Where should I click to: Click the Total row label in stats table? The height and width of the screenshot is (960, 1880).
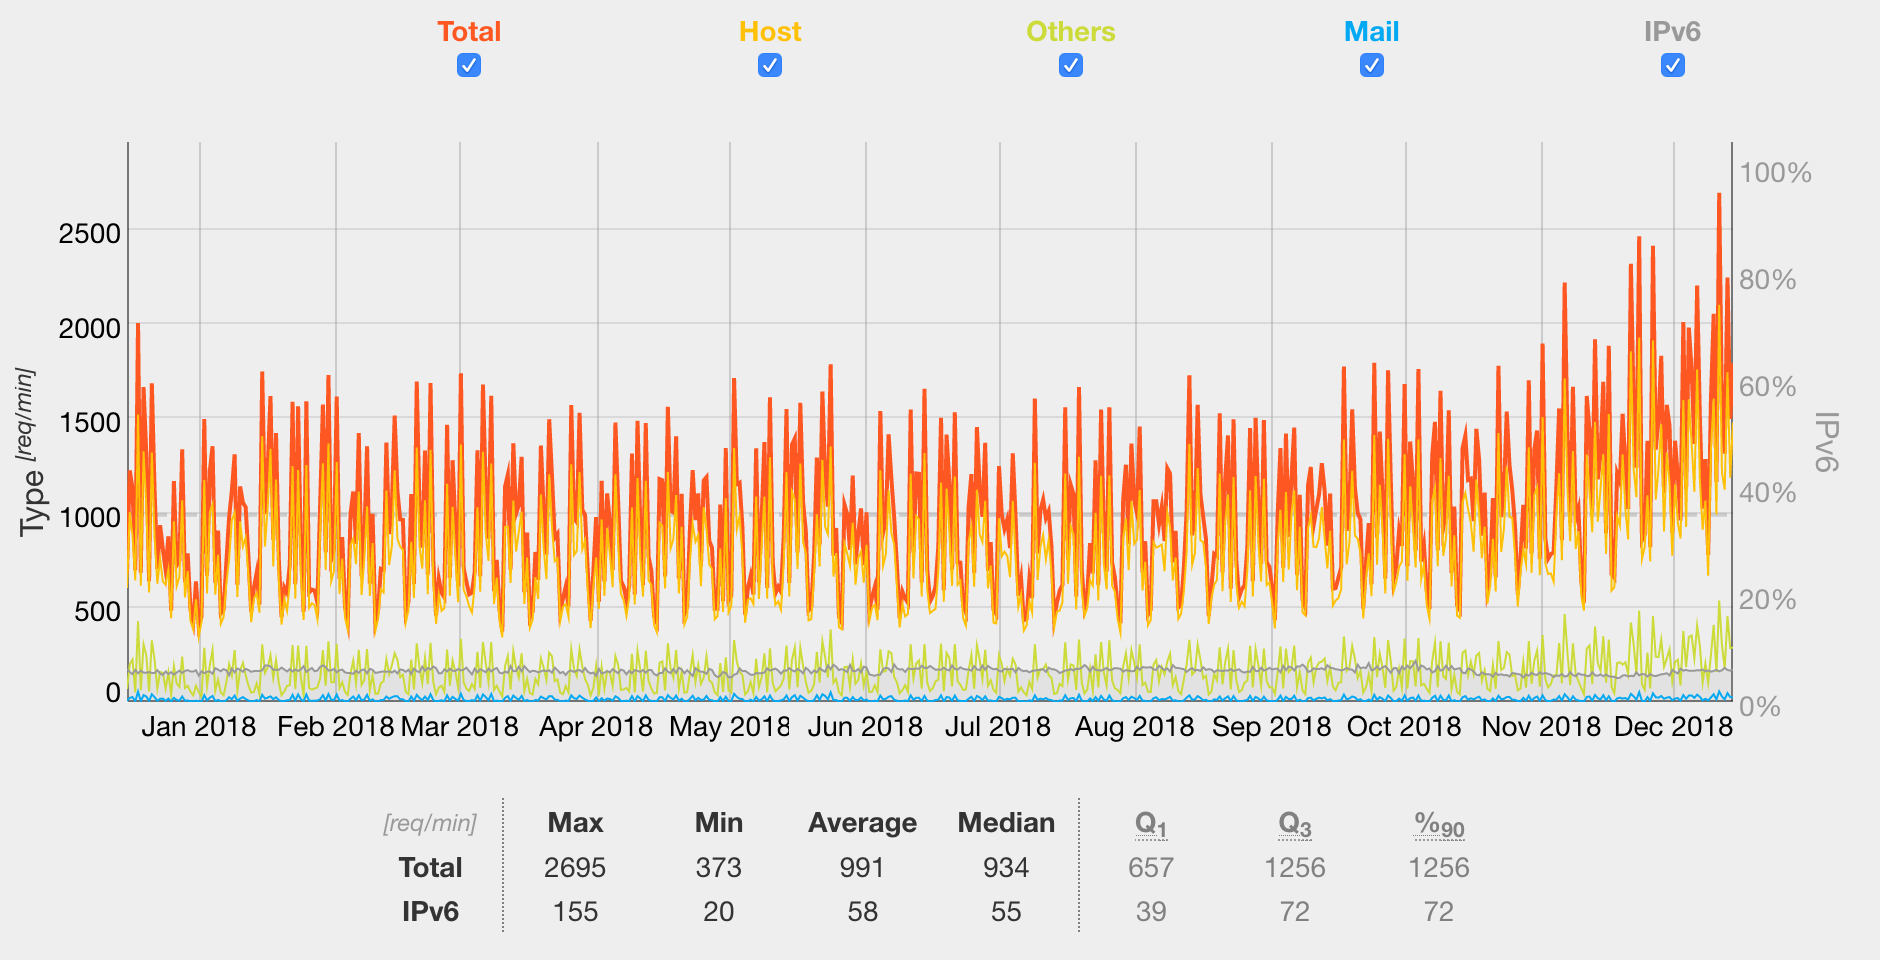click(x=430, y=867)
